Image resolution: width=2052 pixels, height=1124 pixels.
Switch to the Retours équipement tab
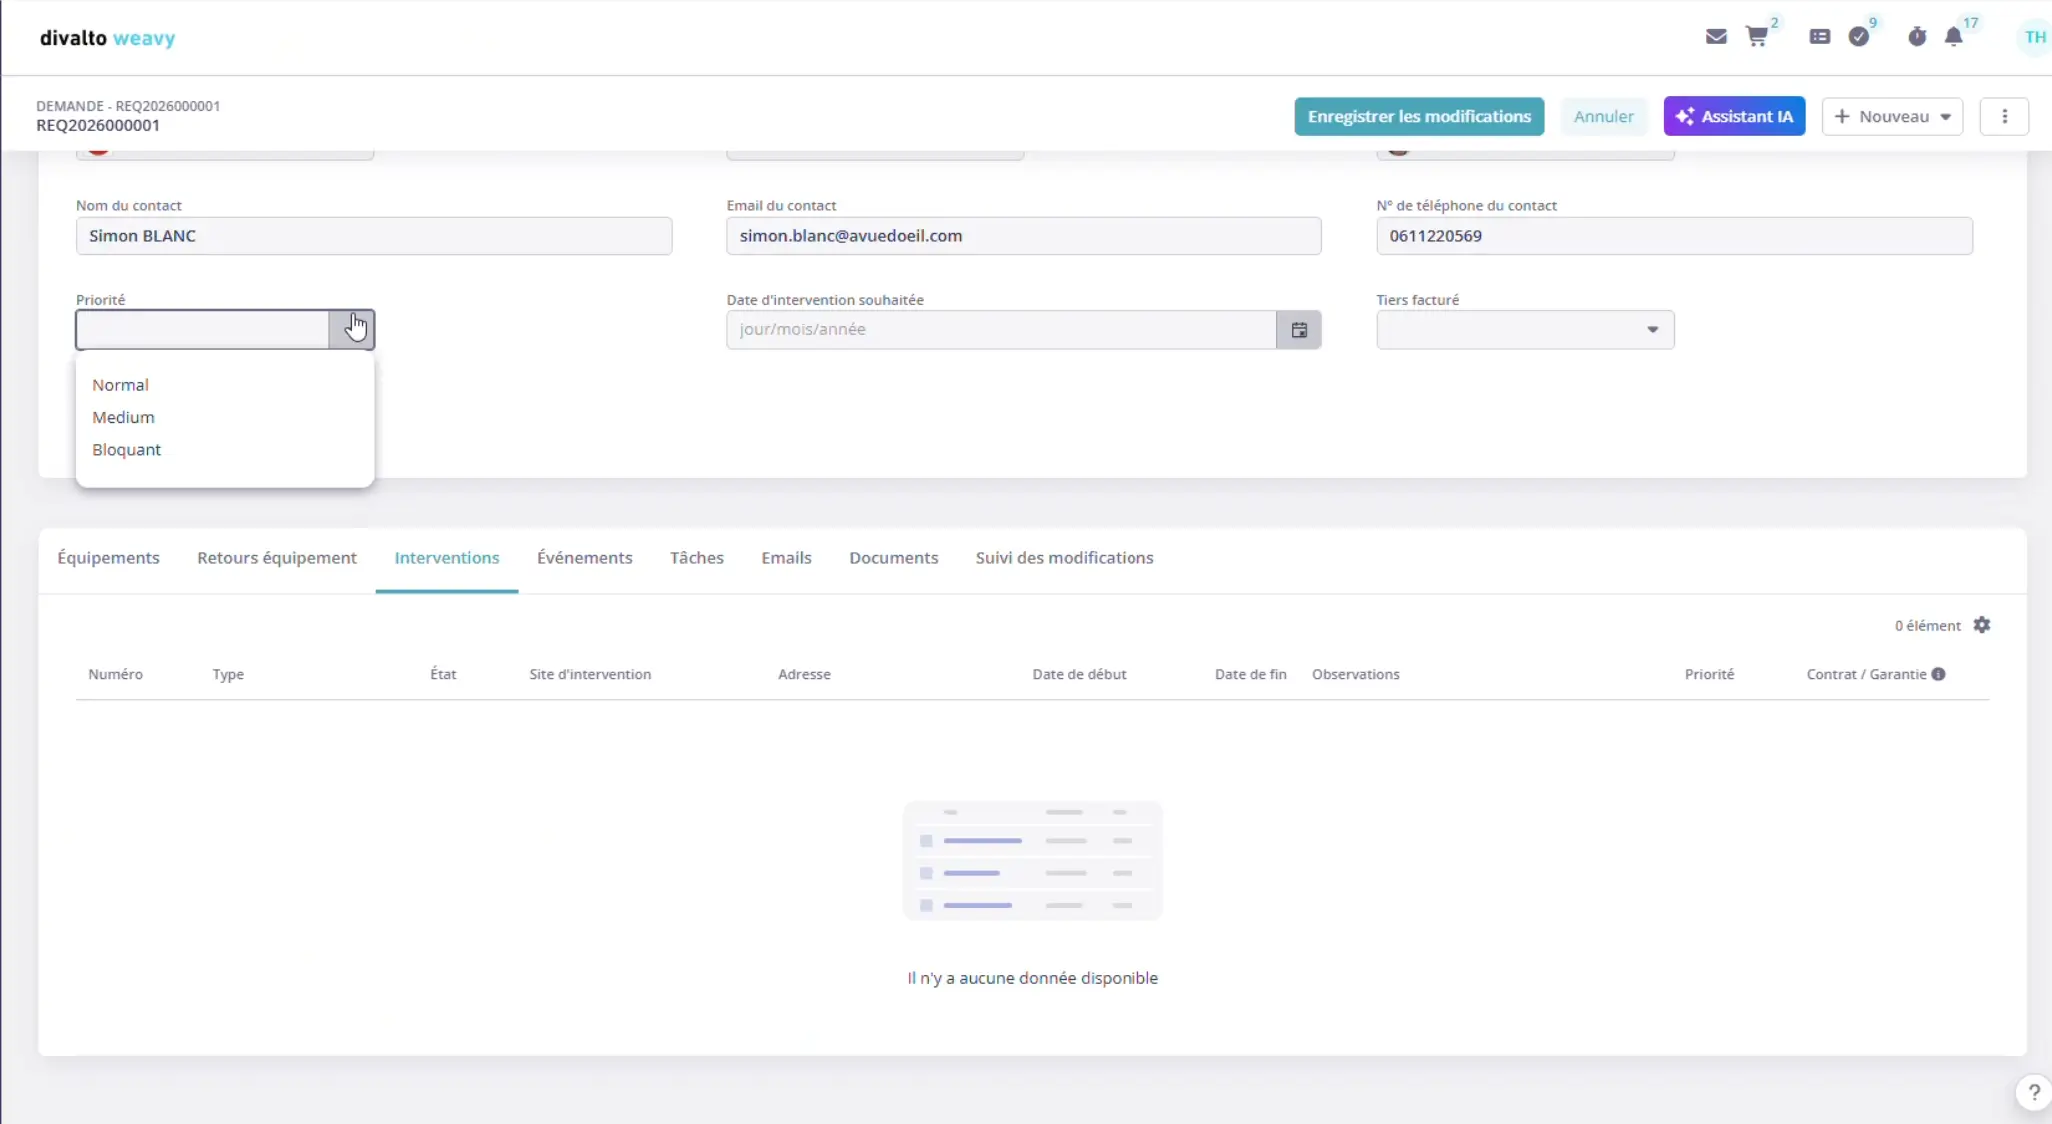click(x=277, y=558)
